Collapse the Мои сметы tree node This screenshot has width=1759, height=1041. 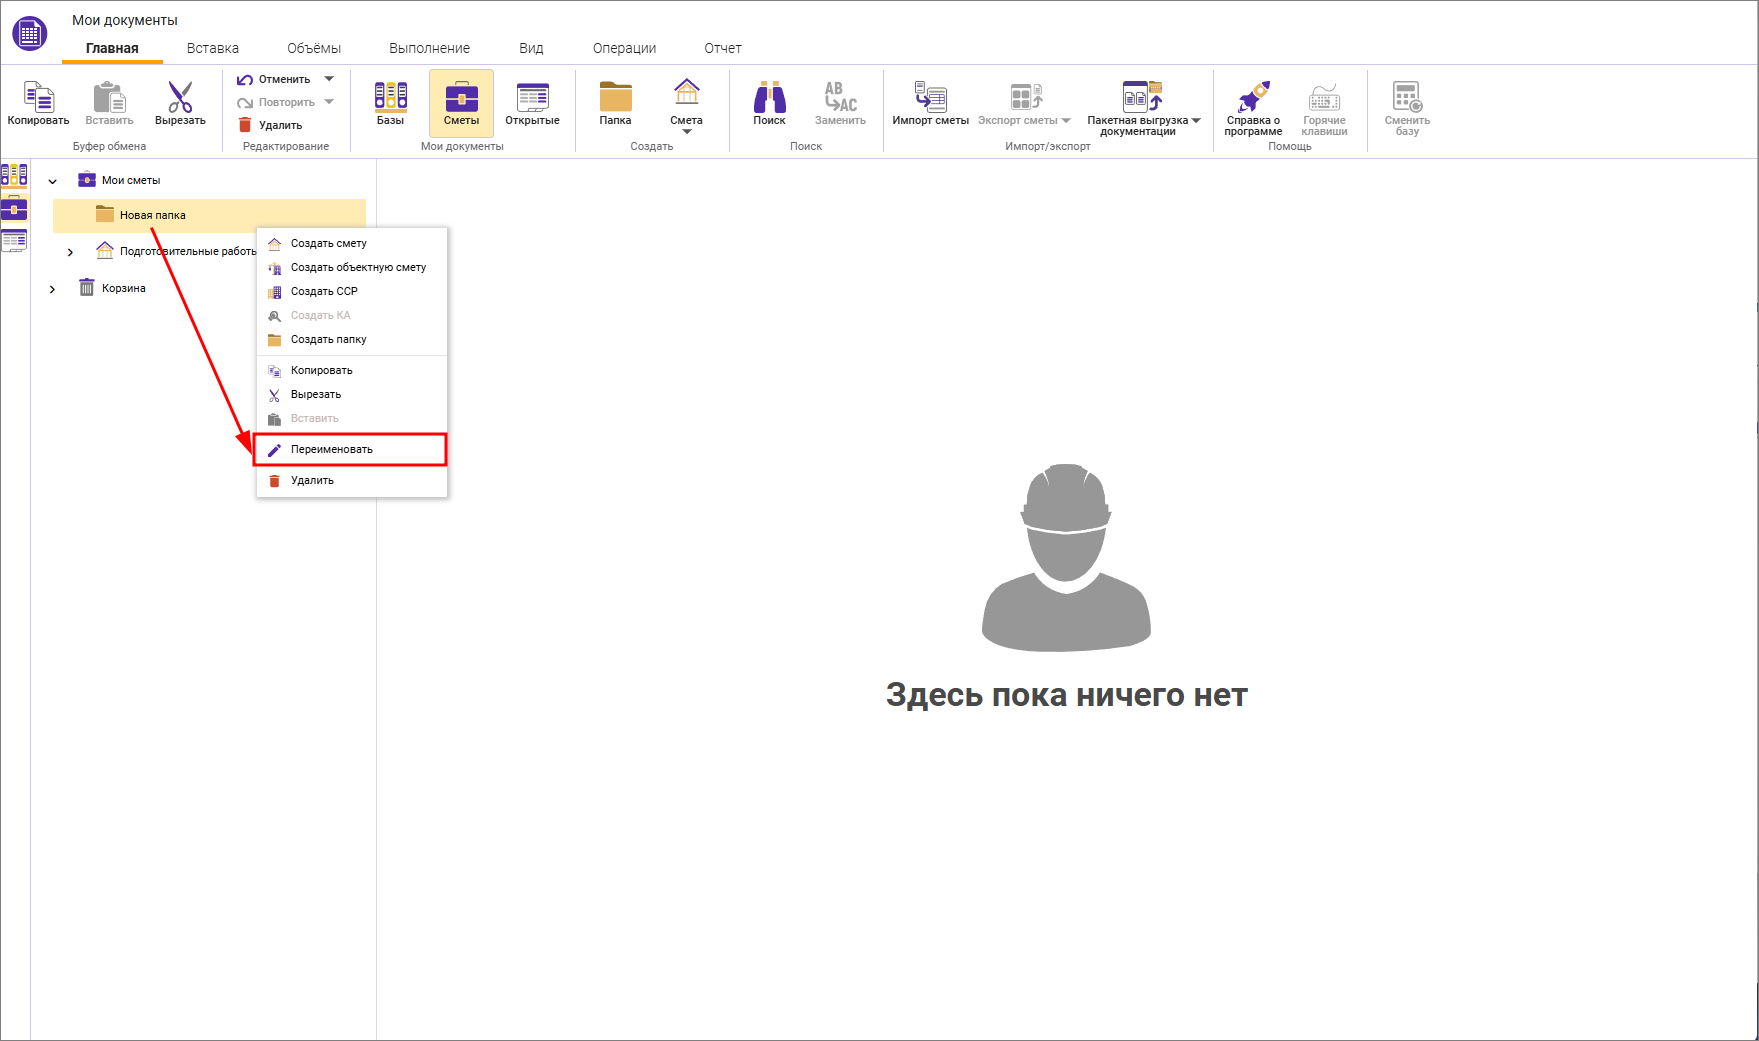52,179
